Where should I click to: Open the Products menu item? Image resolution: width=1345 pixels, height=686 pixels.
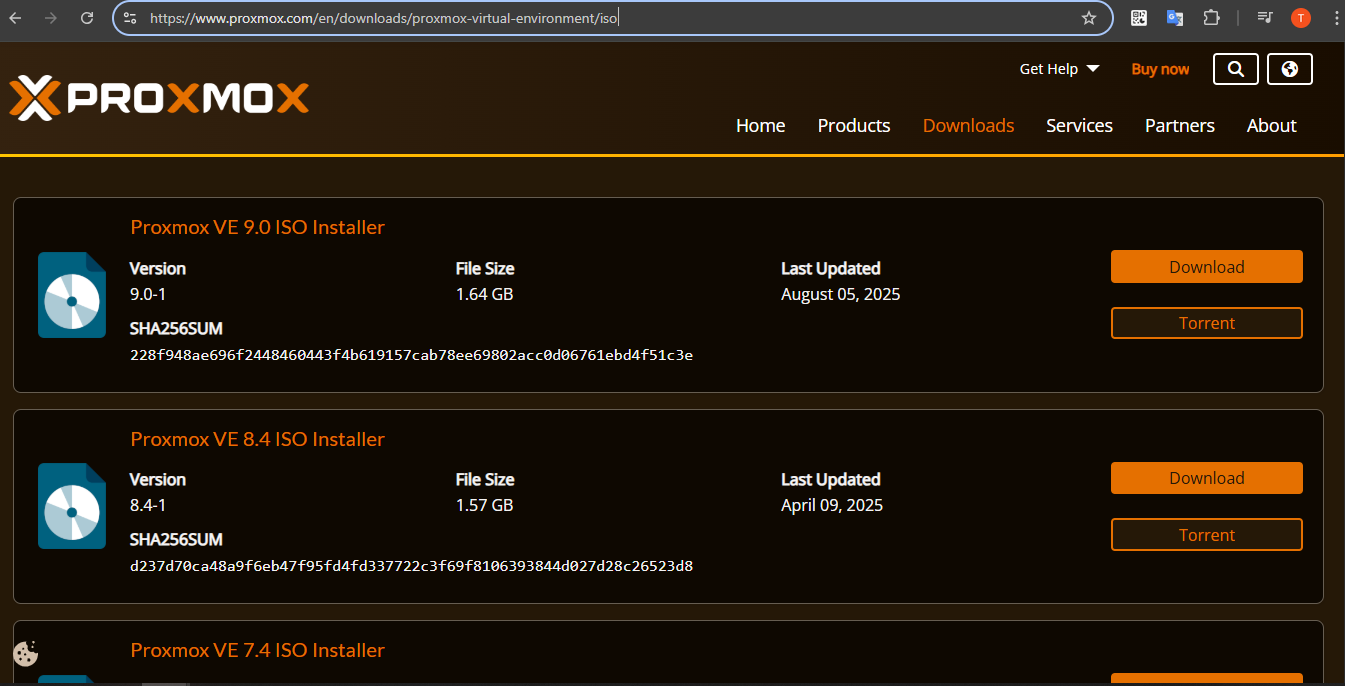pyautogui.click(x=854, y=125)
